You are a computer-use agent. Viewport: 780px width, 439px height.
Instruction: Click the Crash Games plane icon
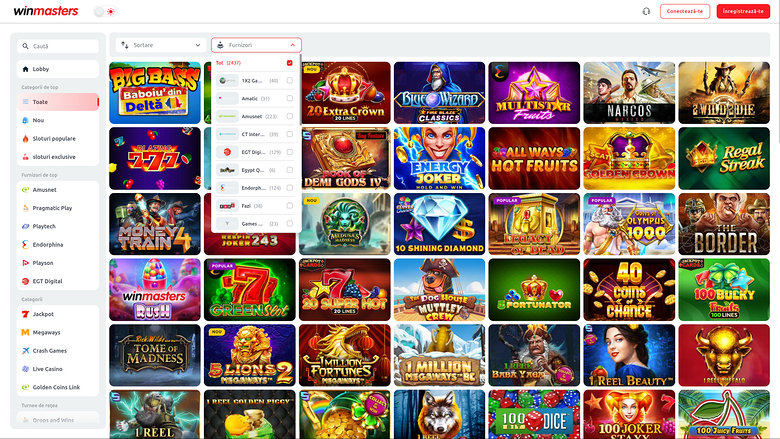pyautogui.click(x=25, y=351)
